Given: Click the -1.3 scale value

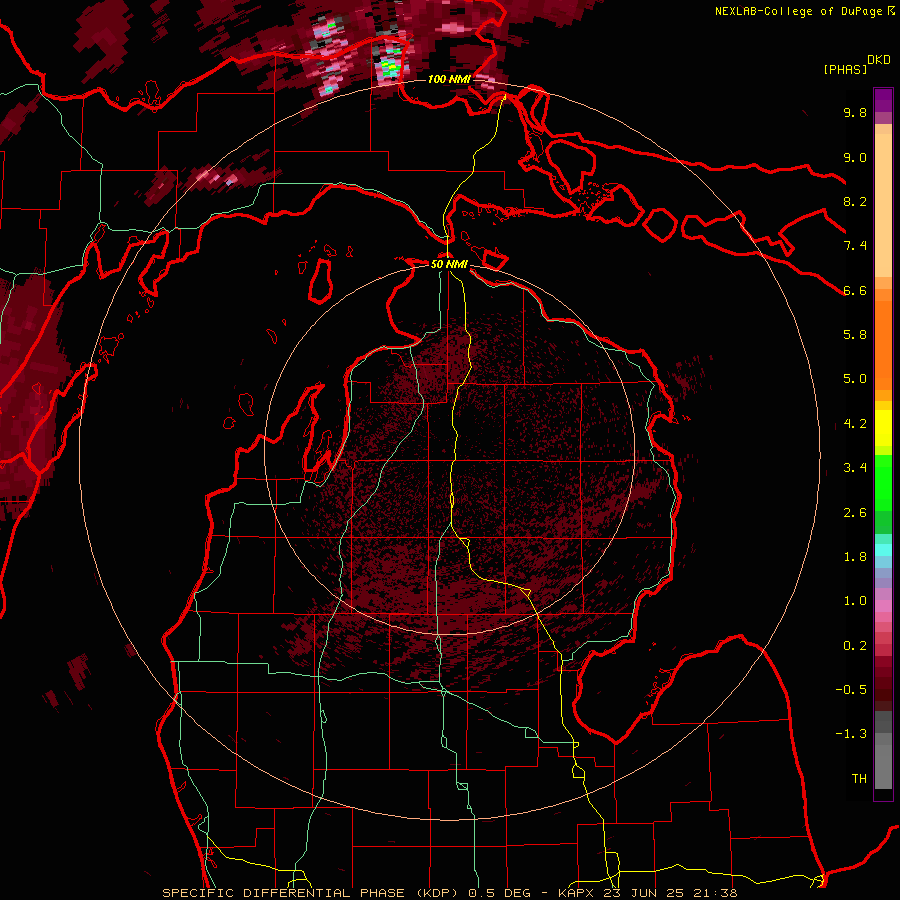Looking at the screenshot, I should coord(851,734).
